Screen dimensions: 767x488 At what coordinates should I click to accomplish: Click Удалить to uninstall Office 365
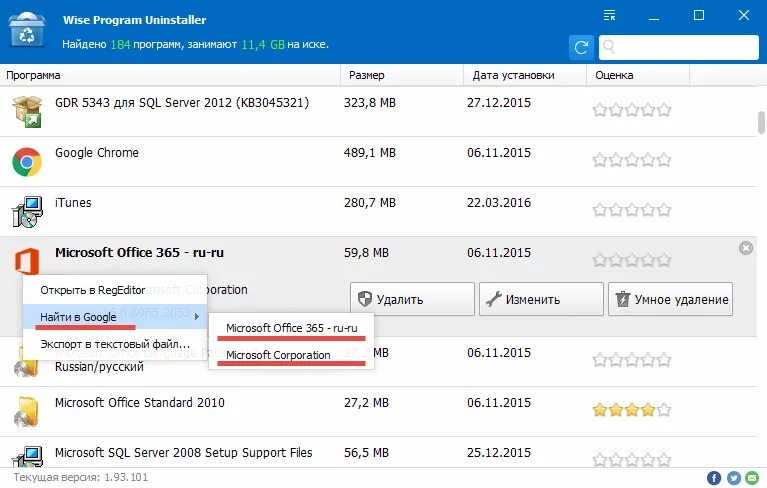412,299
